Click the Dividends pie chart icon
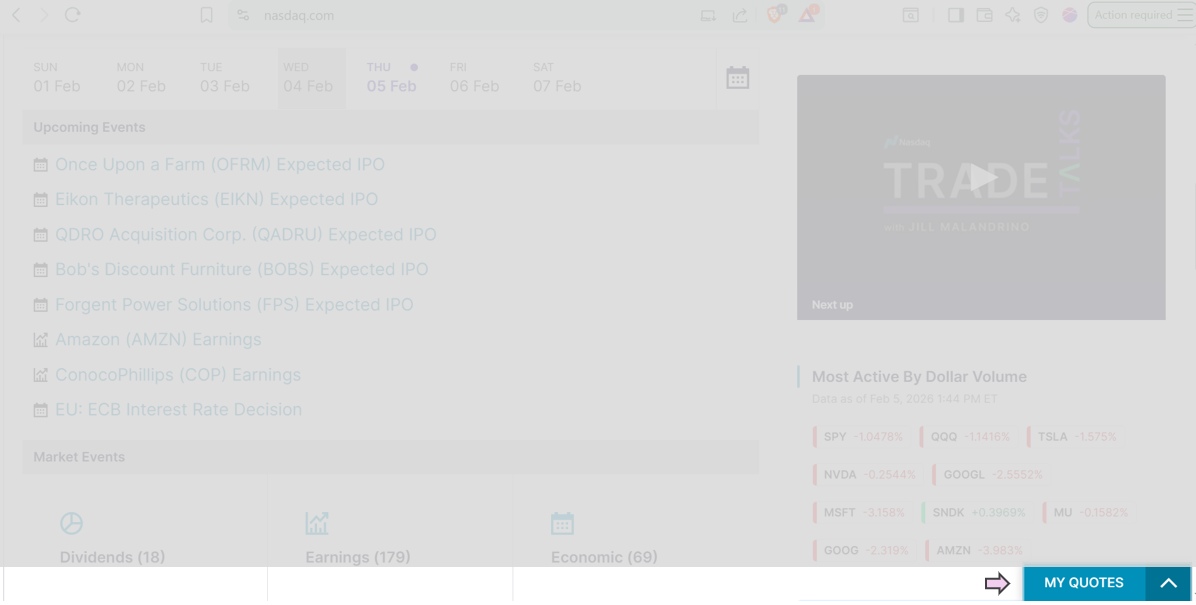The width and height of the screenshot is (1196, 605). 71,523
